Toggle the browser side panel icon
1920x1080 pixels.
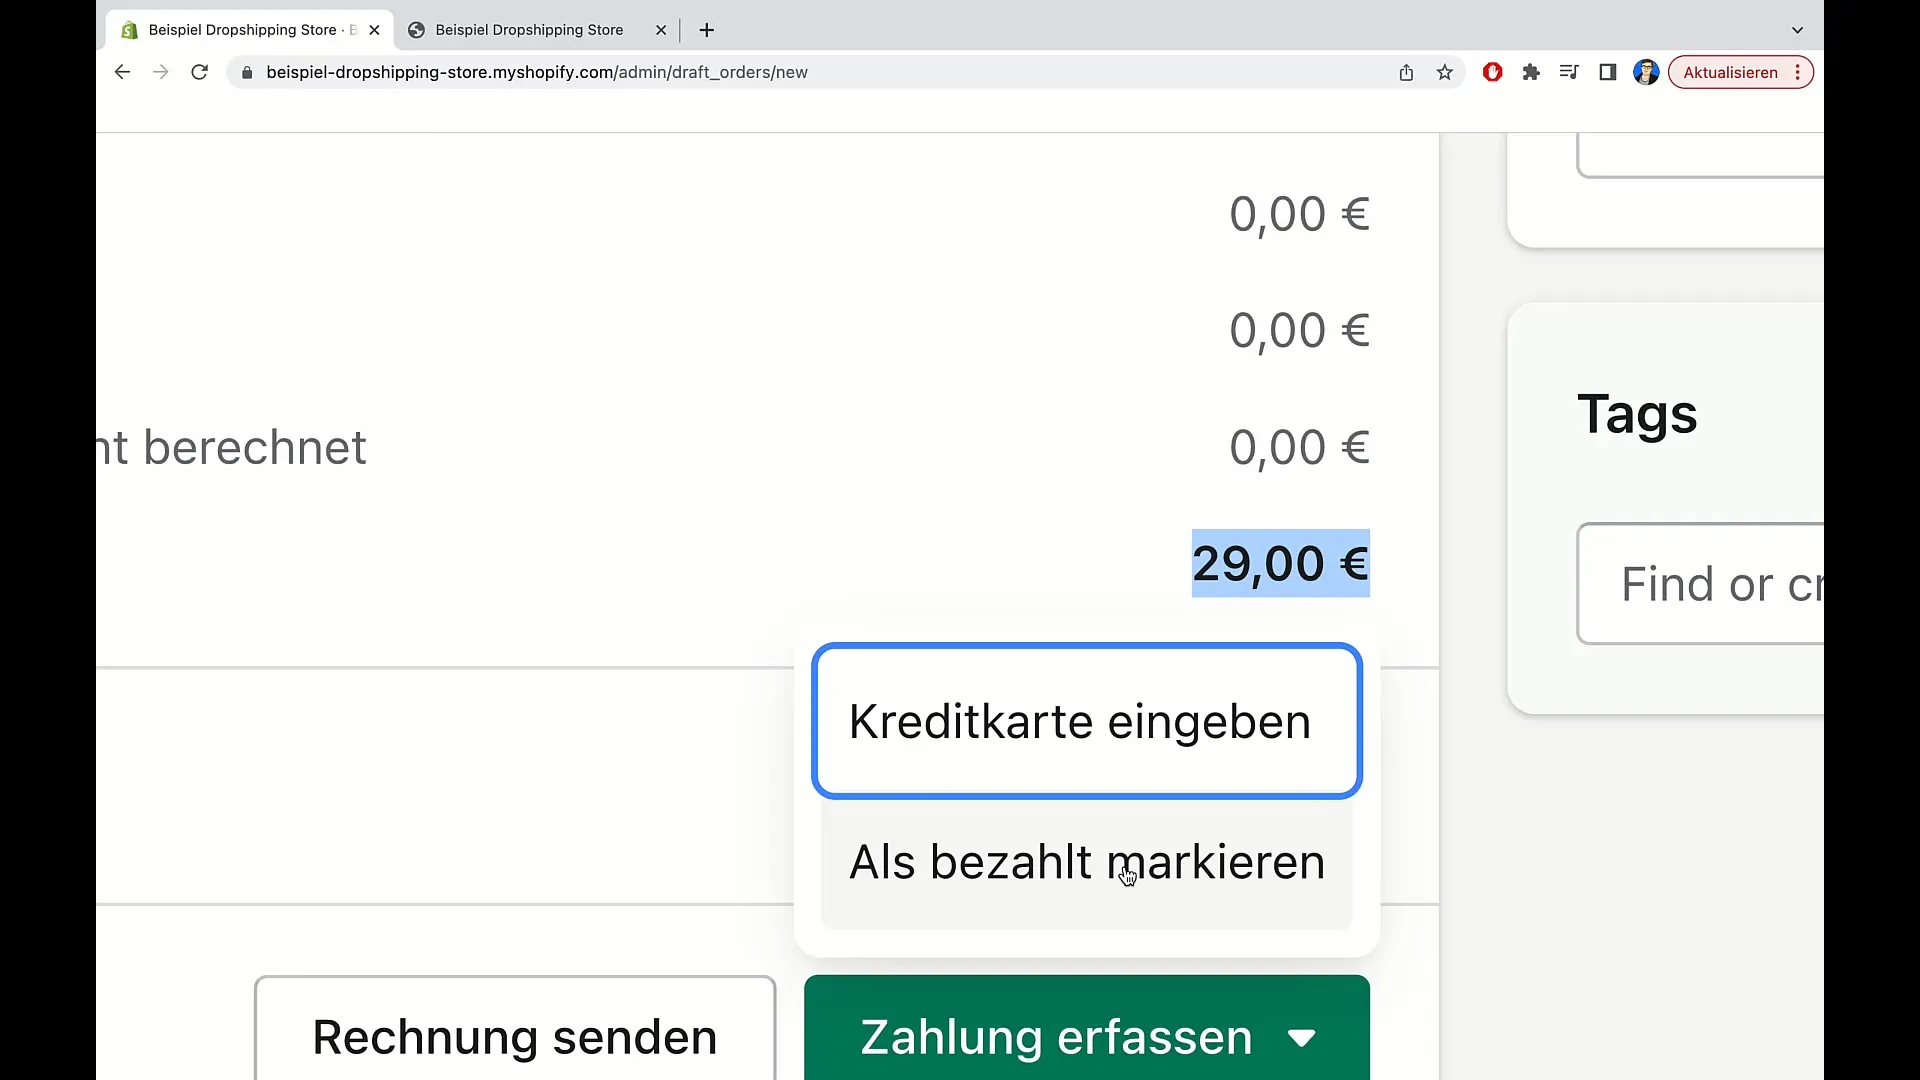(x=1608, y=72)
